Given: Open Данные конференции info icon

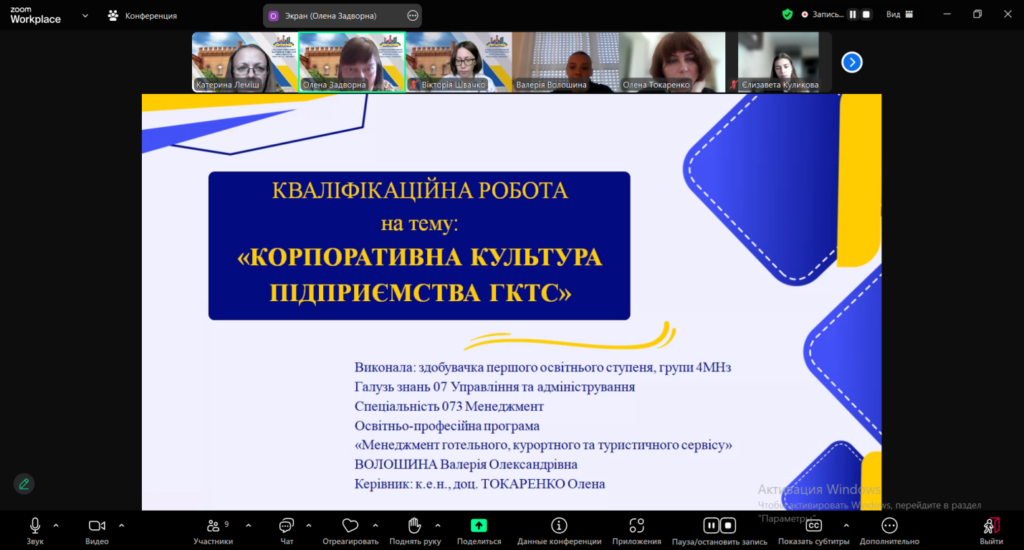Looking at the screenshot, I should point(559,530).
